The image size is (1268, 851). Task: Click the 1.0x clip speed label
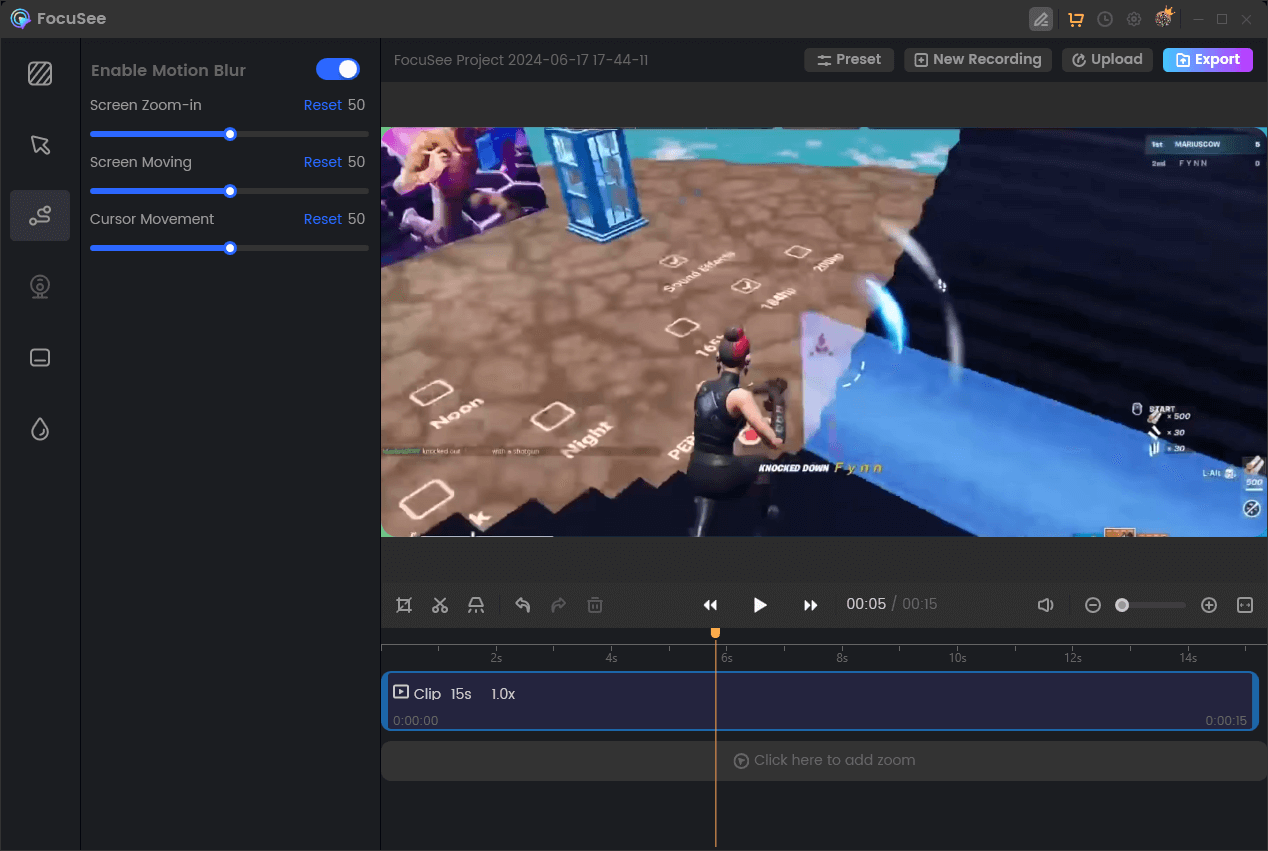503,694
